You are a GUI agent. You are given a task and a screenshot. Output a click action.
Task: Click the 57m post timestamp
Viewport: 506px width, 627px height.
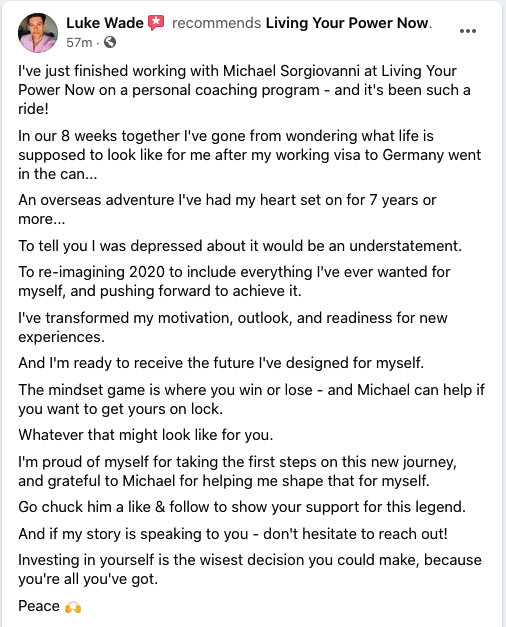[79, 42]
